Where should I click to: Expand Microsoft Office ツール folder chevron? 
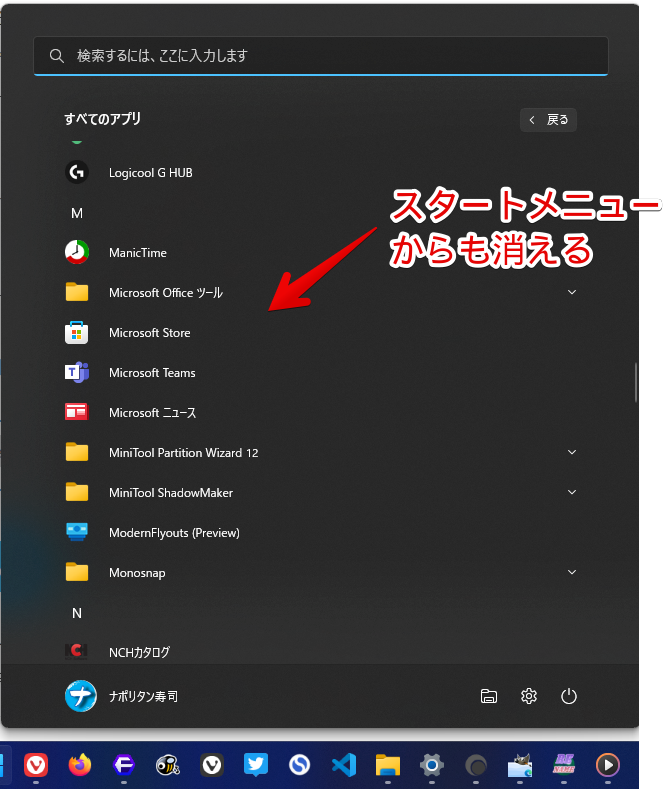pos(572,292)
